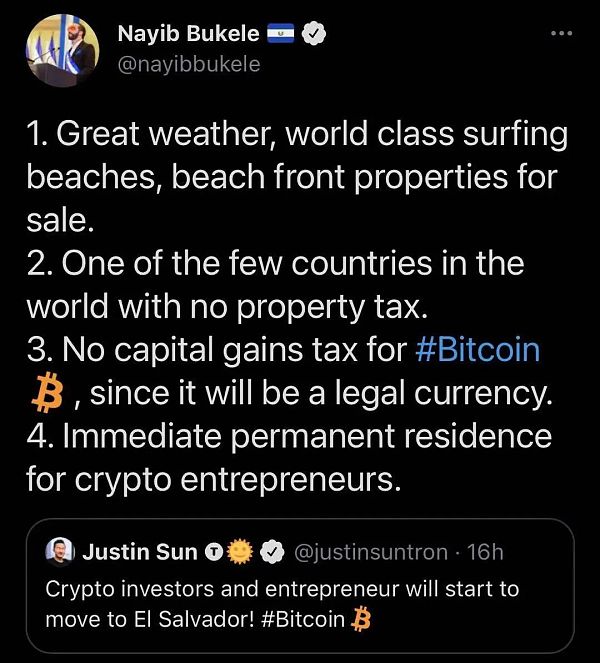Click the TRON 'T' badge icon
This screenshot has height=663, width=600.
(213, 551)
